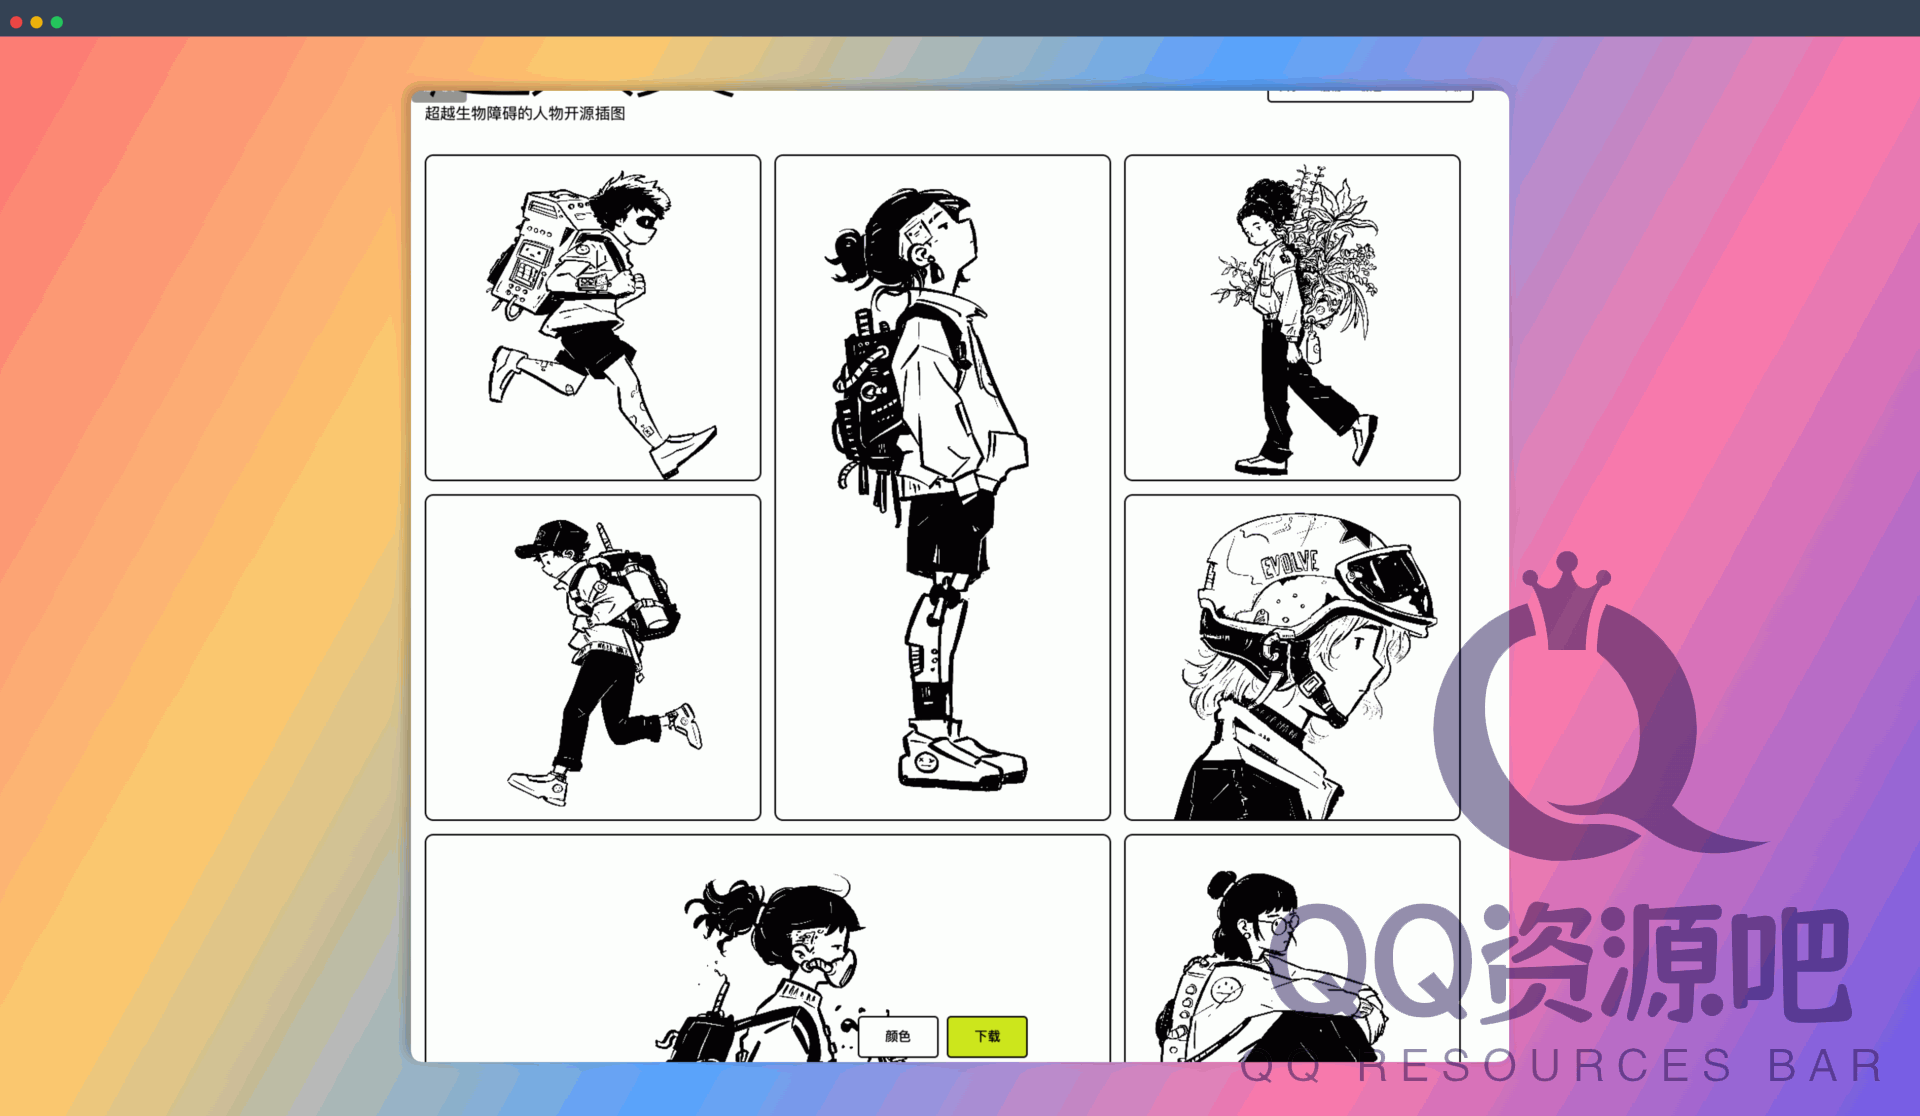This screenshot has width=1920, height=1116.
Task: Click the heading 超越生物障碍的人物开源插图
Action: point(525,114)
